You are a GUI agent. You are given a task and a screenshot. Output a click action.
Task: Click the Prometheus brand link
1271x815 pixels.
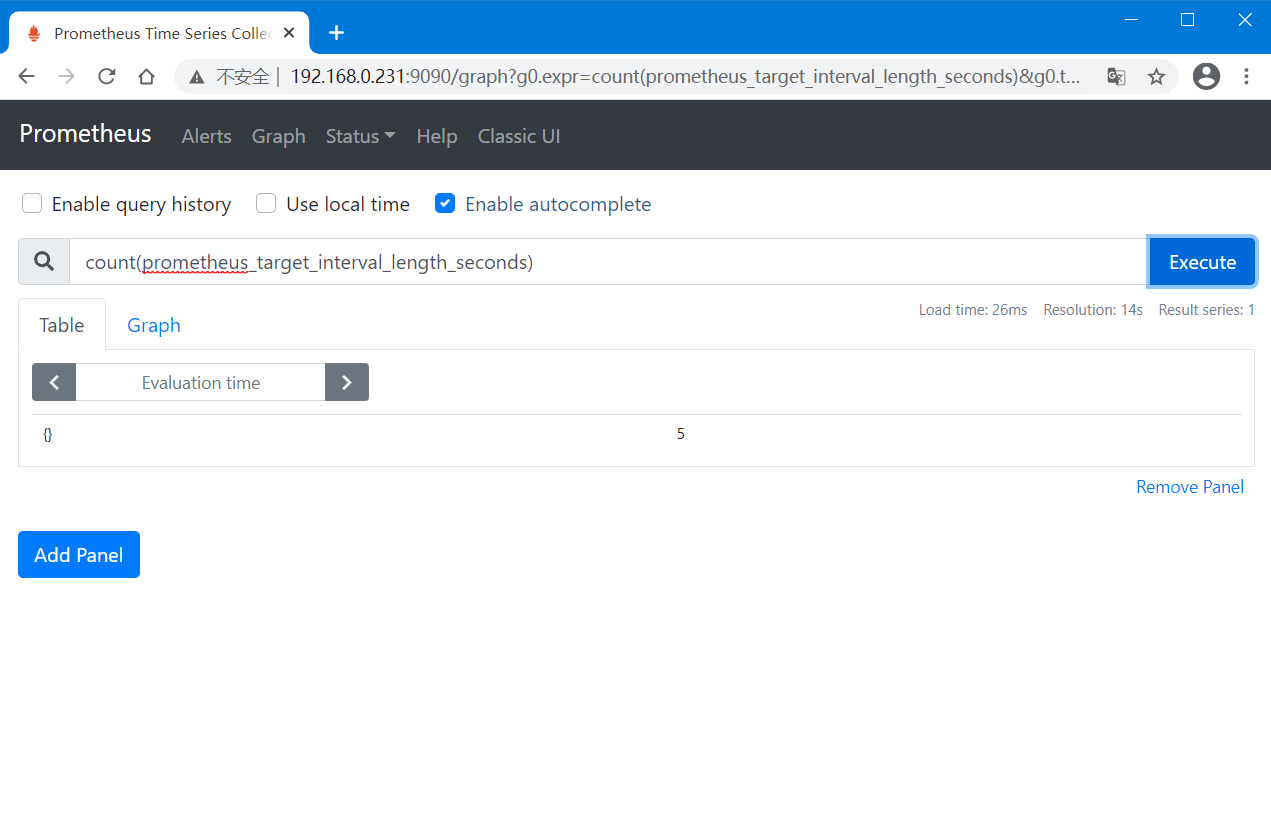pos(85,134)
